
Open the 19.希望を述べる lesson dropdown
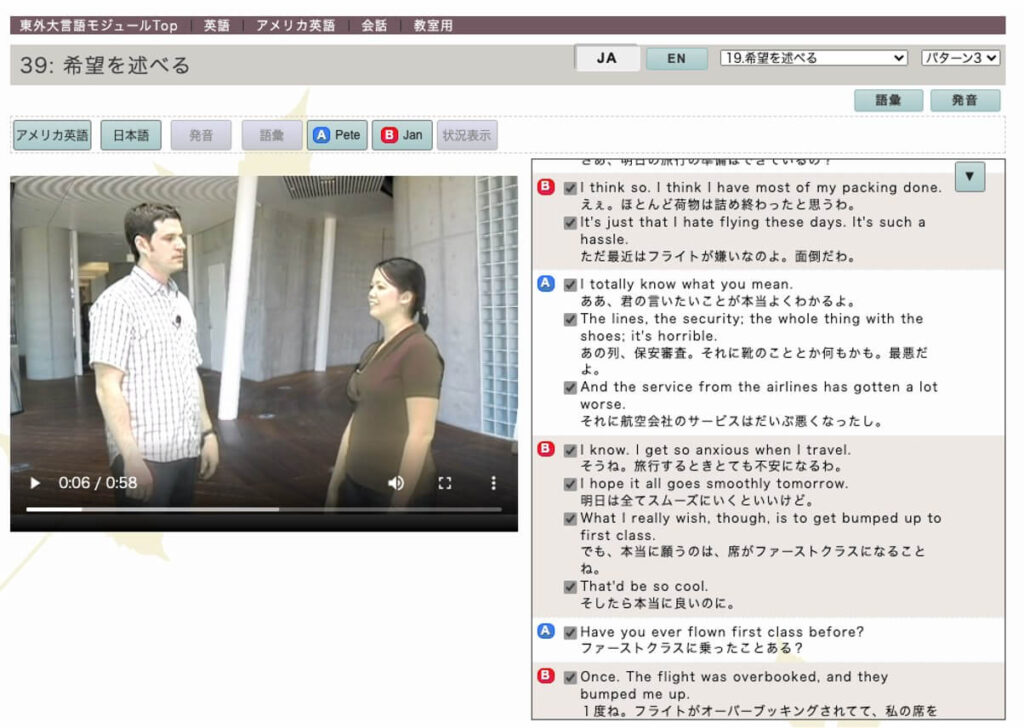(813, 58)
